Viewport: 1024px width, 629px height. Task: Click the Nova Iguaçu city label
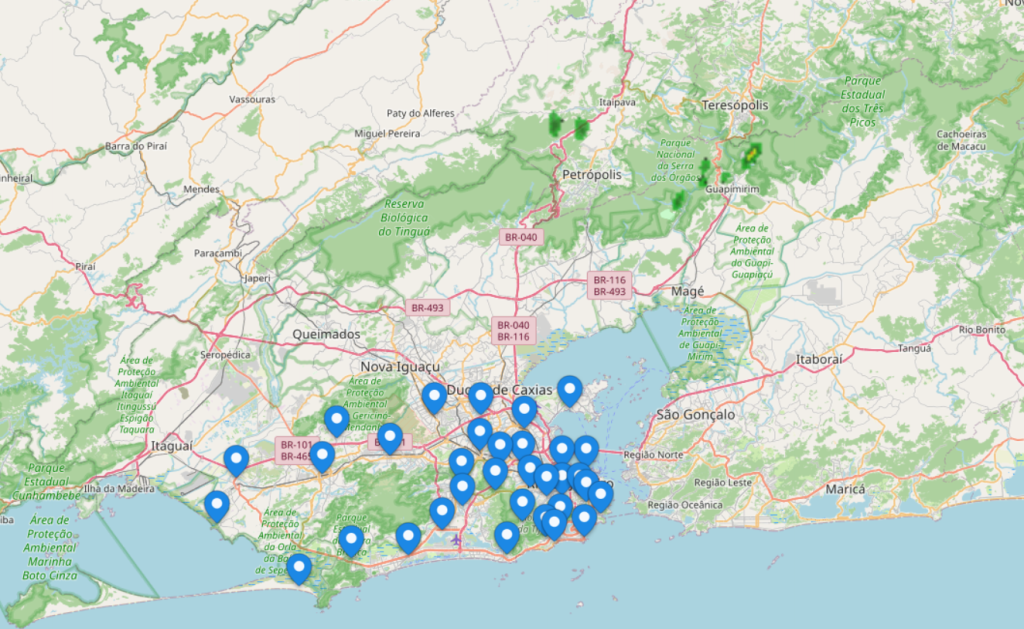pyautogui.click(x=400, y=366)
